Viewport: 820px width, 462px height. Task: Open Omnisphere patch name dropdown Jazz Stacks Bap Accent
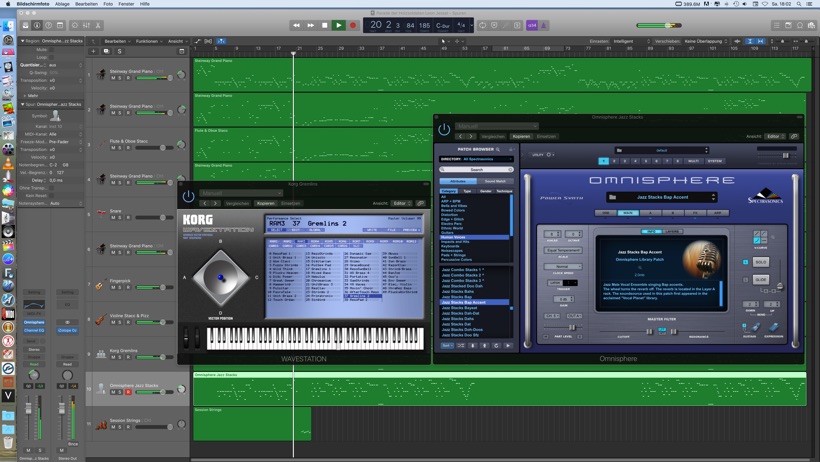click(661, 197)
